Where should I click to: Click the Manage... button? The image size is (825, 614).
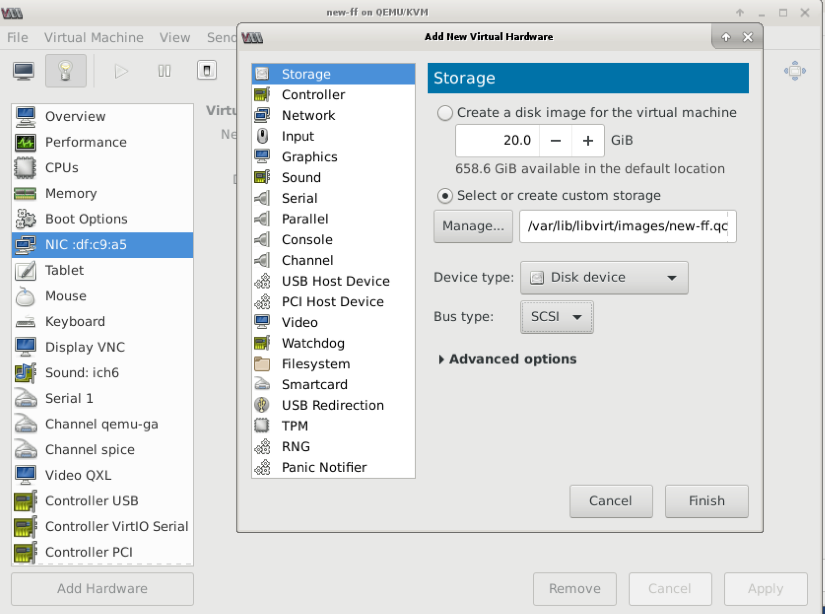[x=473, y=226]
